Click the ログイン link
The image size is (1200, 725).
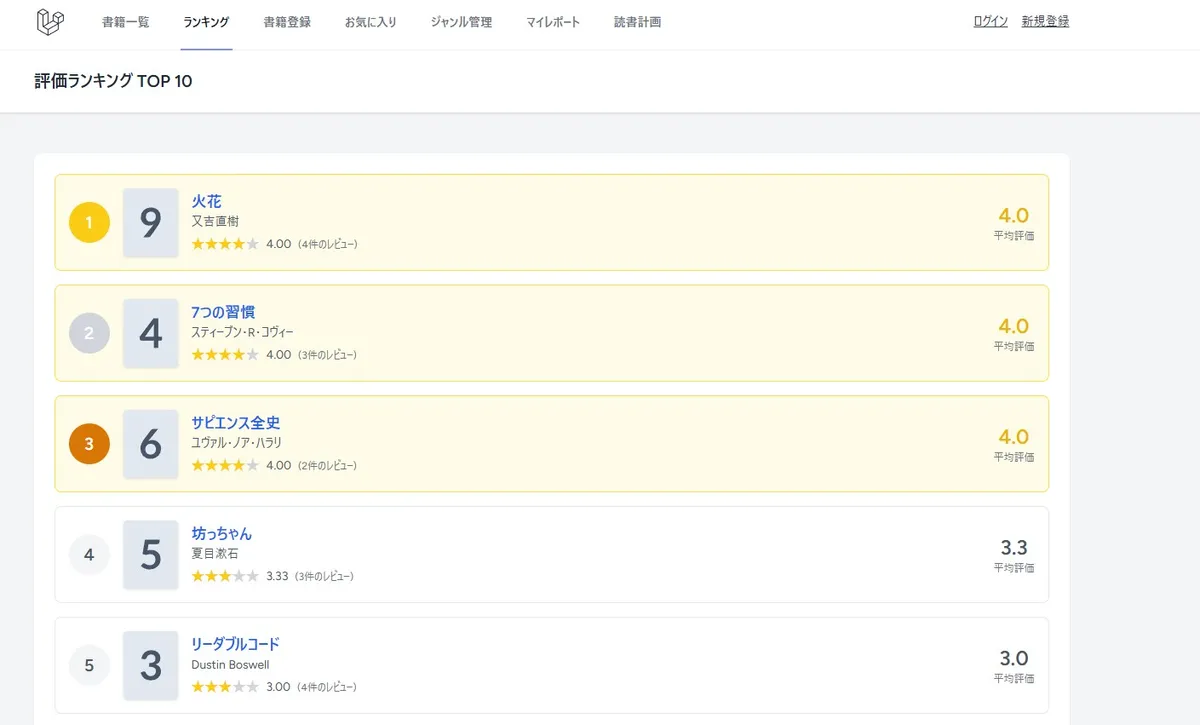991,21
